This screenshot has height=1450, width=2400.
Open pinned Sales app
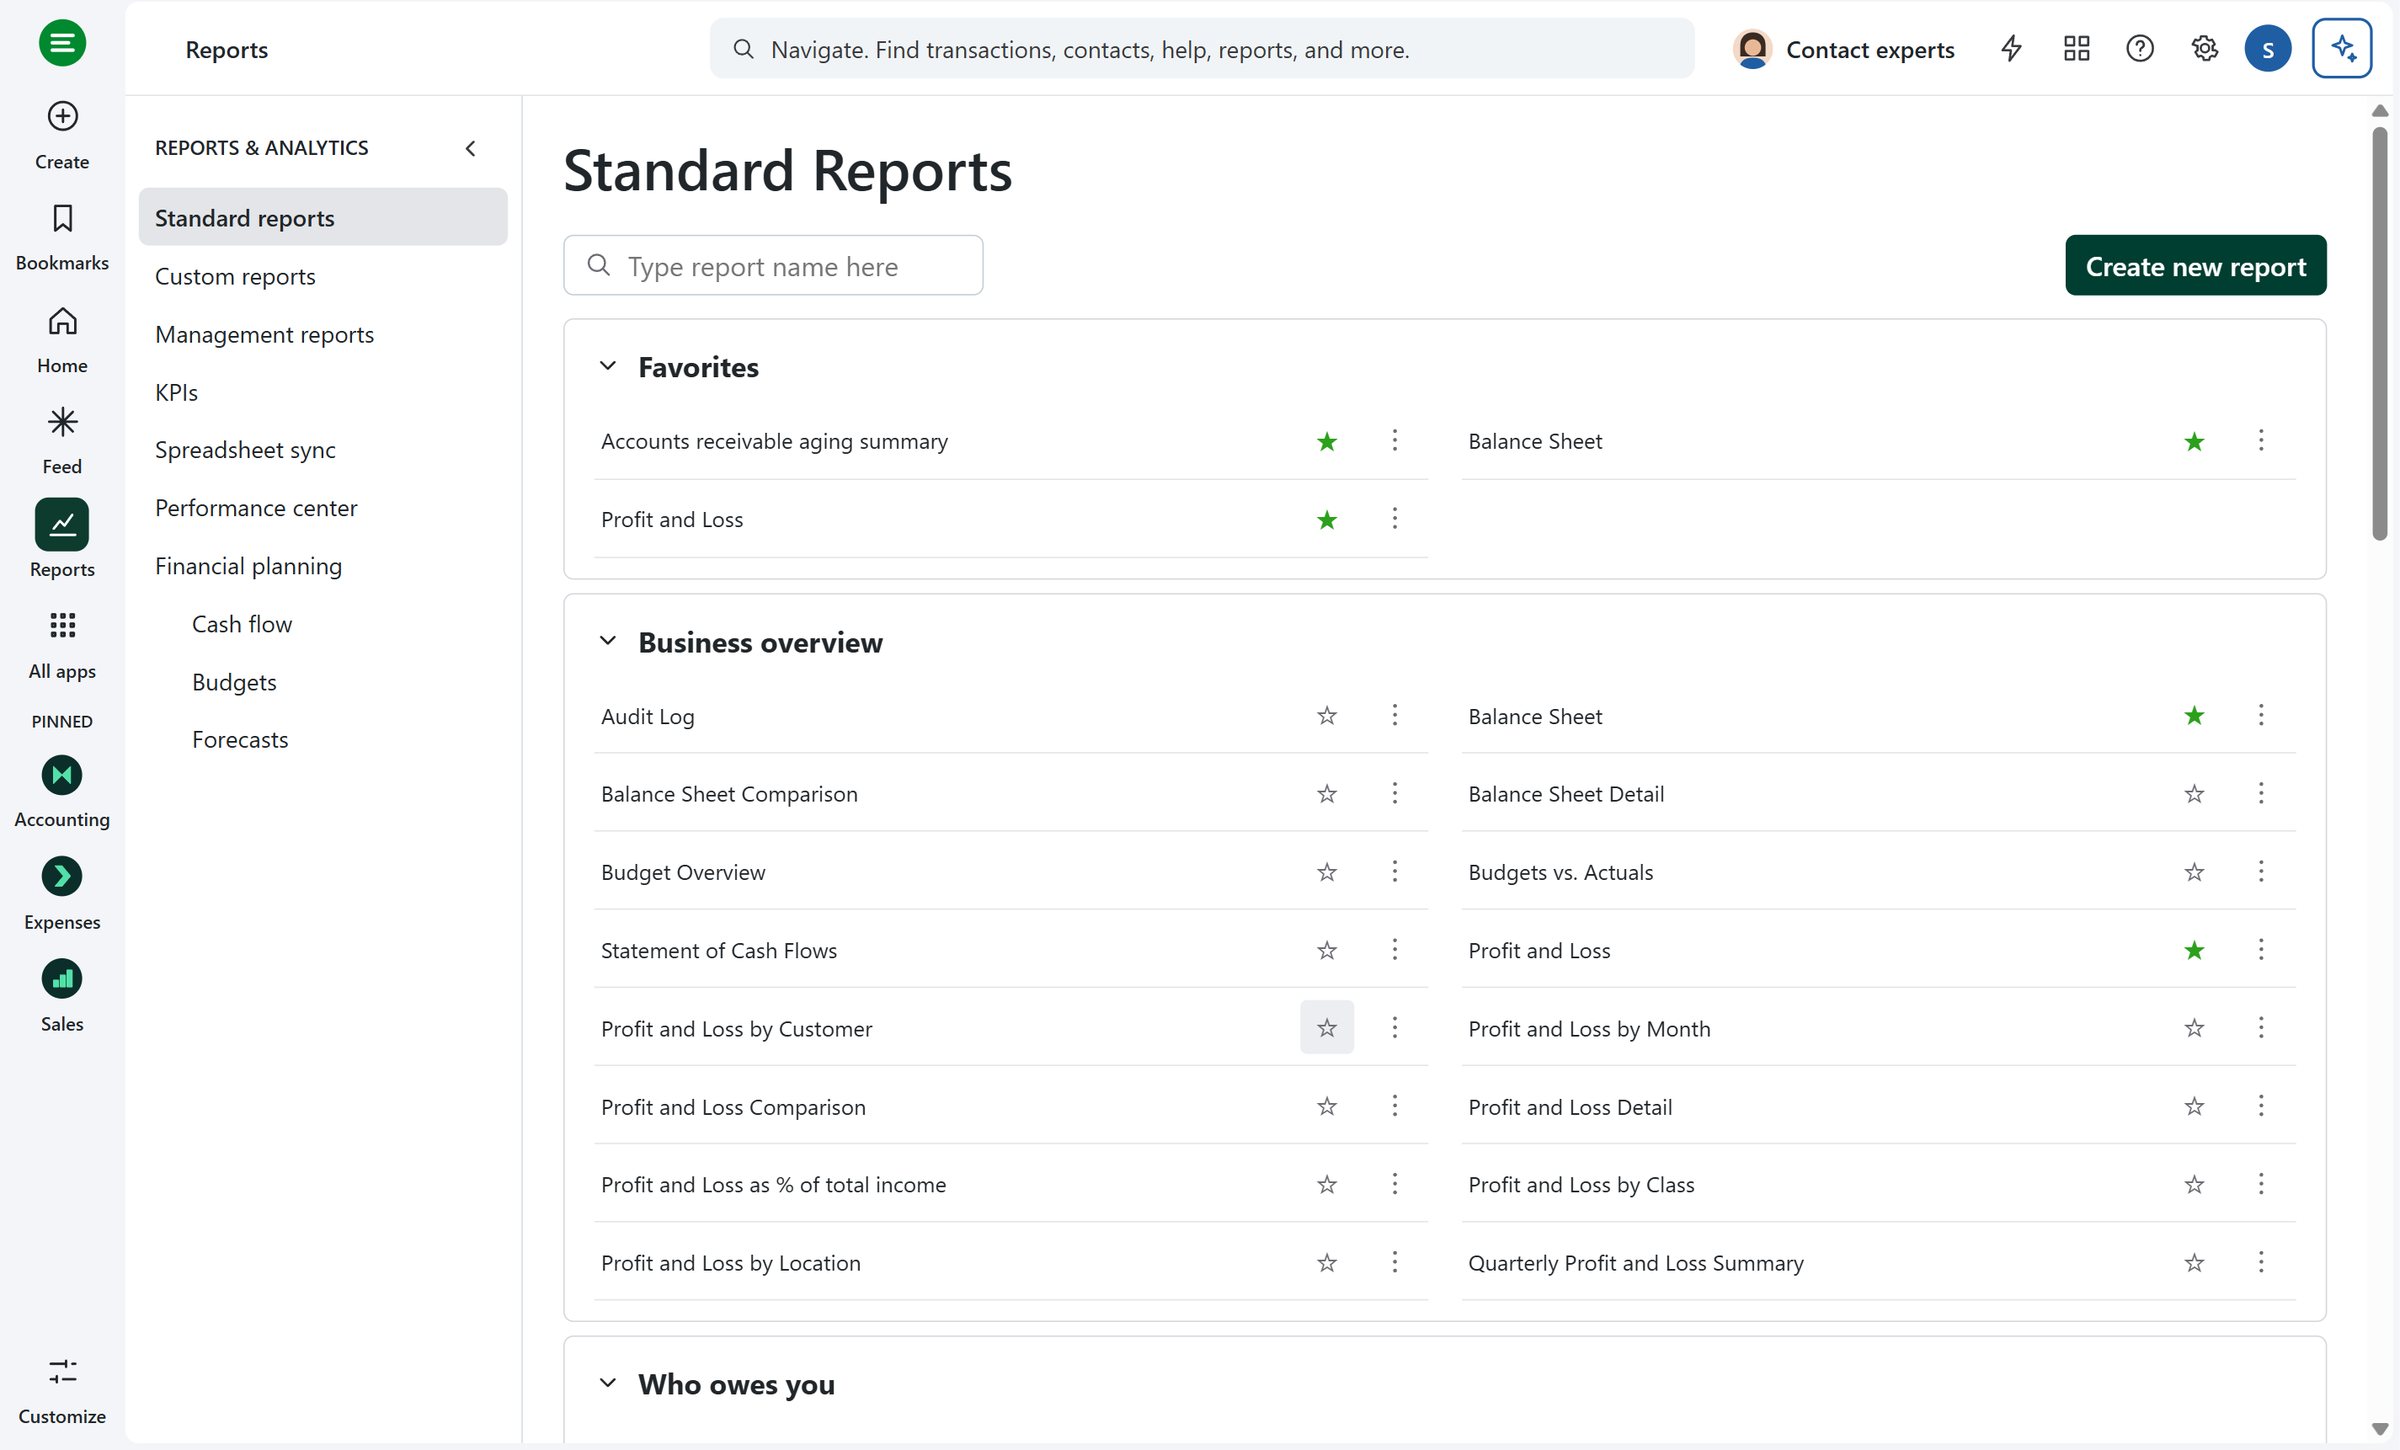62,979
